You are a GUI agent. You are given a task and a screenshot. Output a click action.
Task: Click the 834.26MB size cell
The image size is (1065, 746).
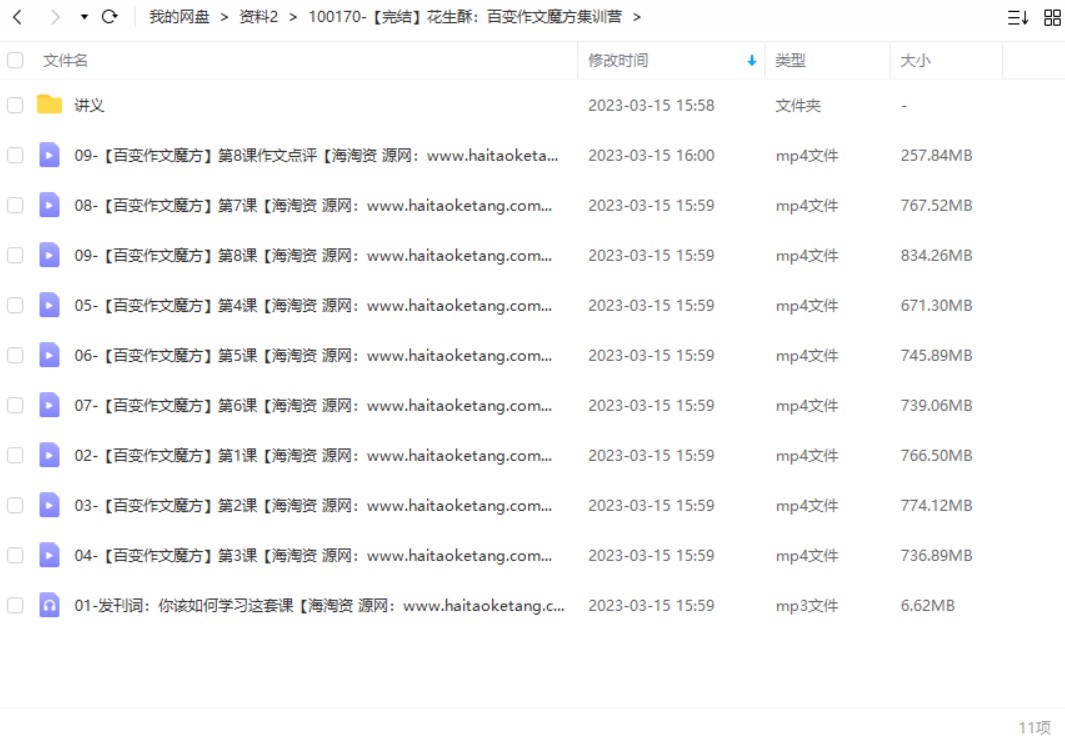[936, 255]
